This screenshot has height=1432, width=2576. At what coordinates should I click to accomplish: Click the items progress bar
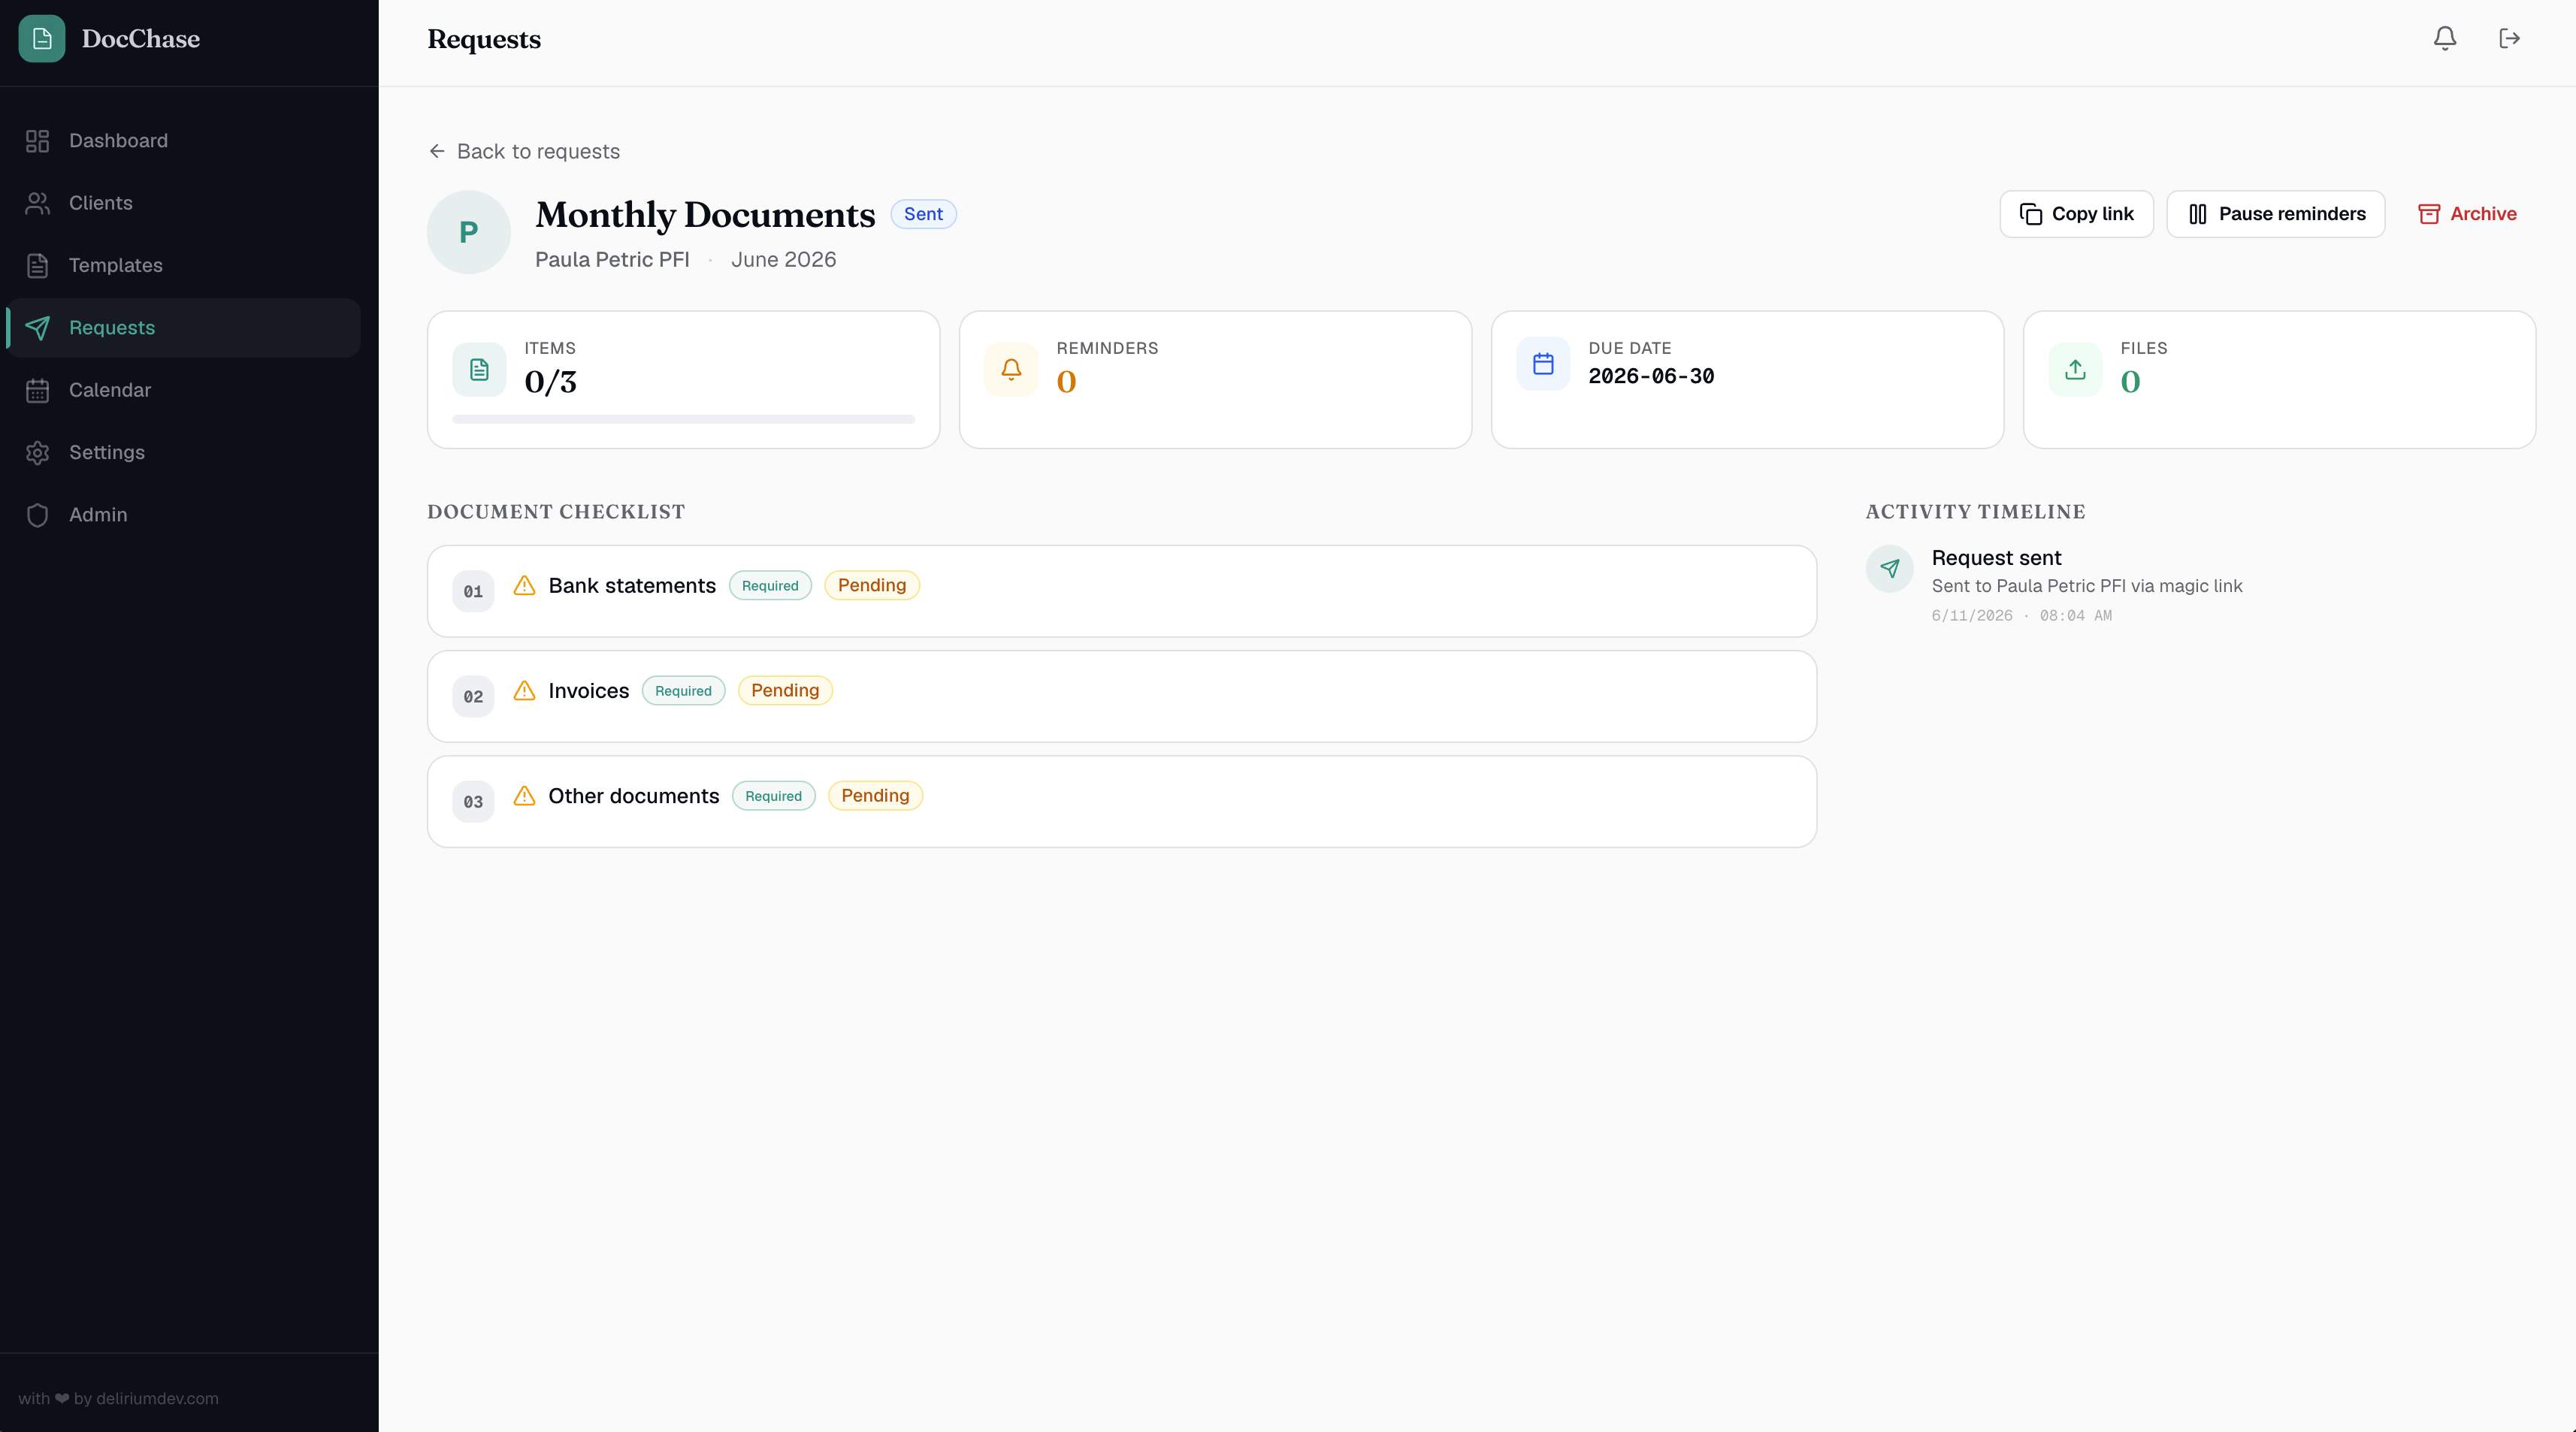(x=683, y=419)
